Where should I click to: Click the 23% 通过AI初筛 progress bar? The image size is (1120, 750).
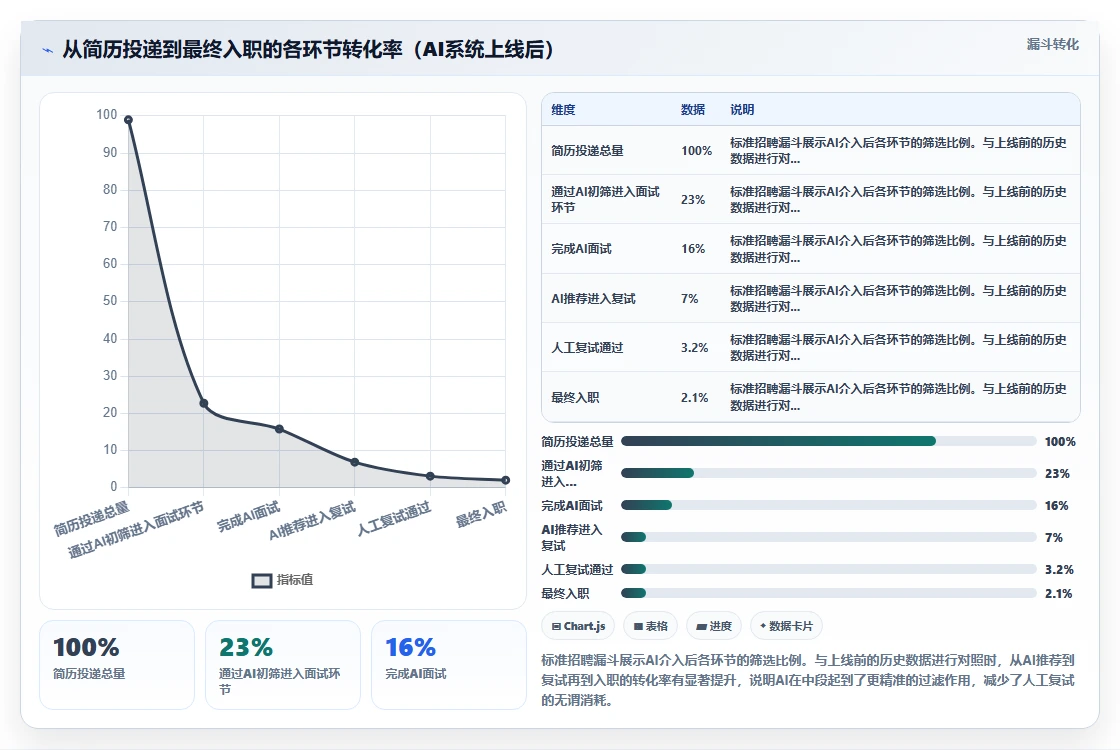point(829,473)
